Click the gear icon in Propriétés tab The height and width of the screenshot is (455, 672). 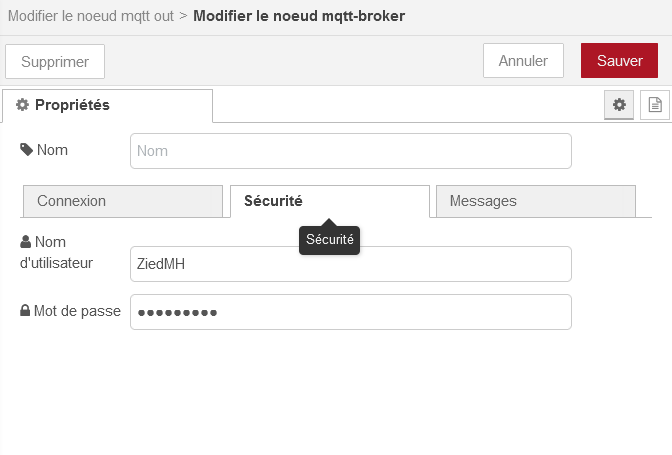(22, 105)
